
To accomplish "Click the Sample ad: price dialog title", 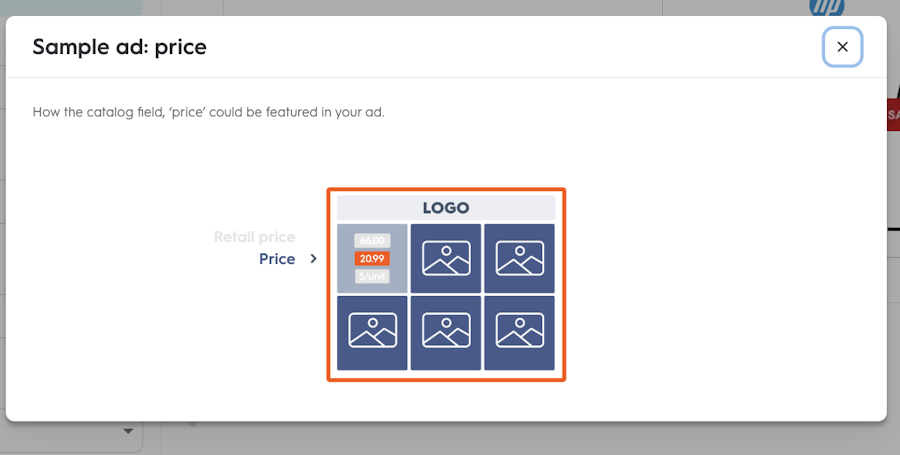I will 119,47.
